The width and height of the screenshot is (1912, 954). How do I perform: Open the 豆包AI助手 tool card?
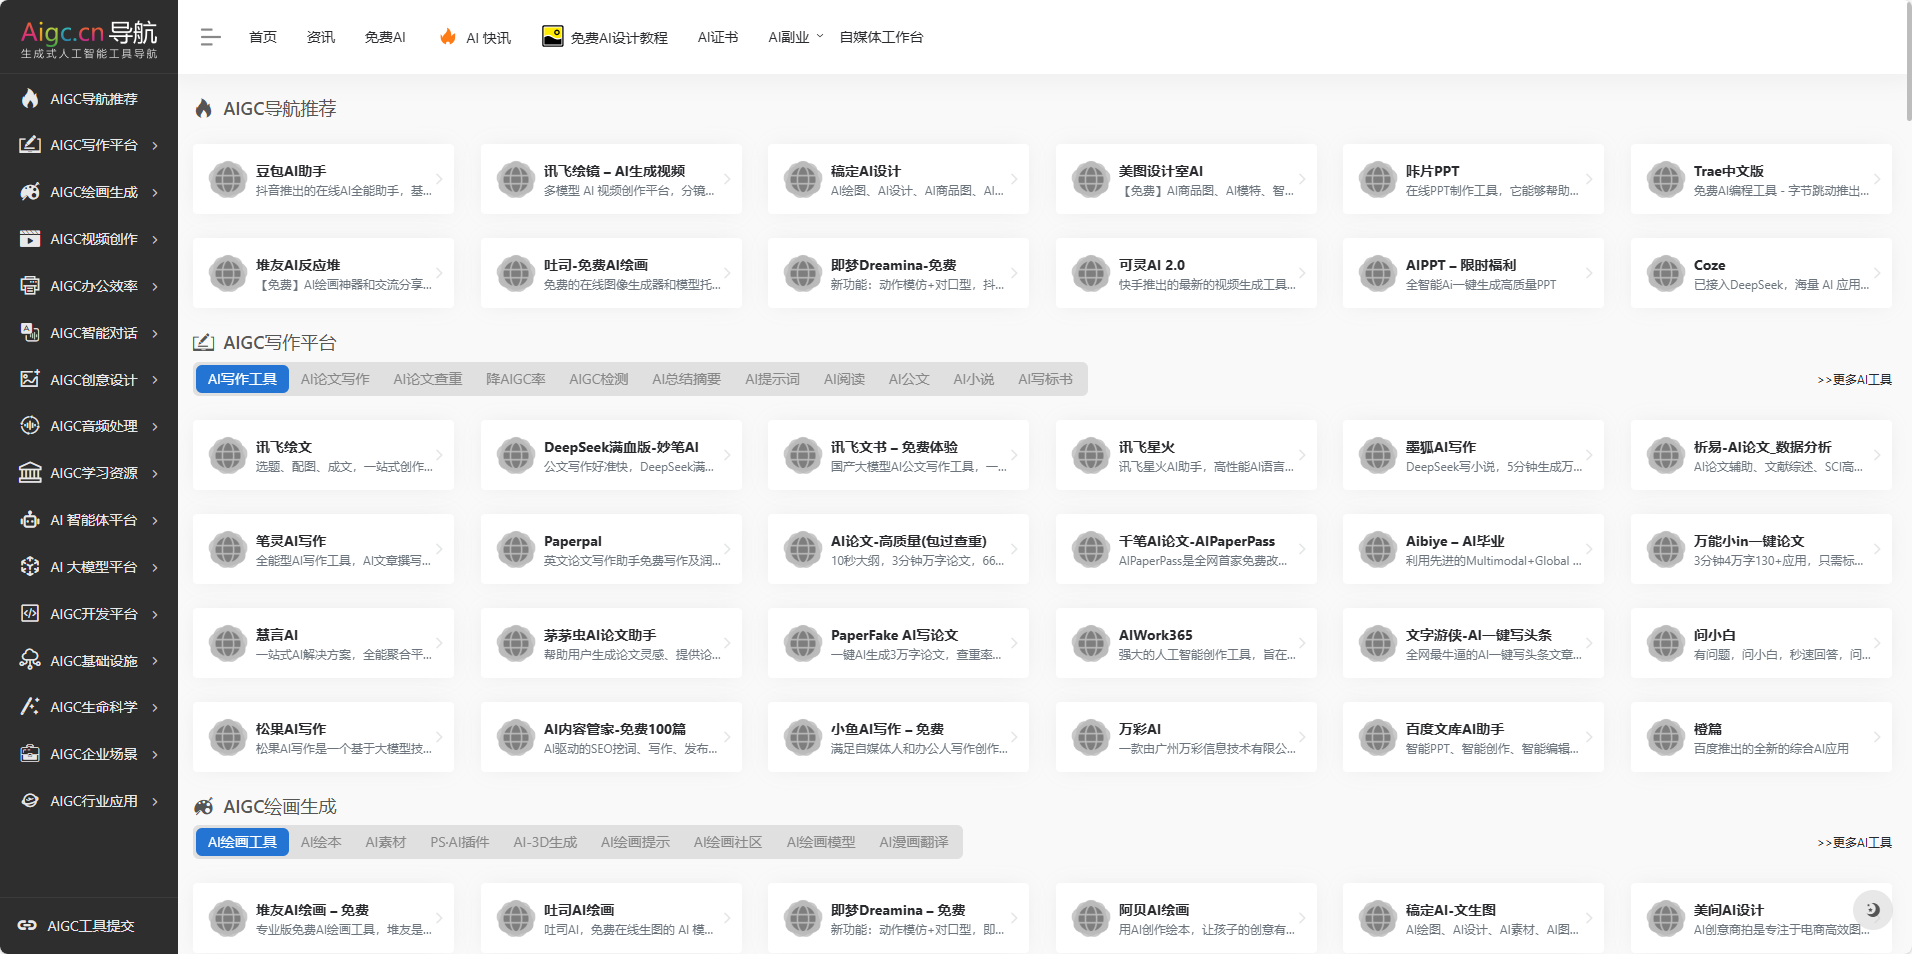click(x=323, y=179)
